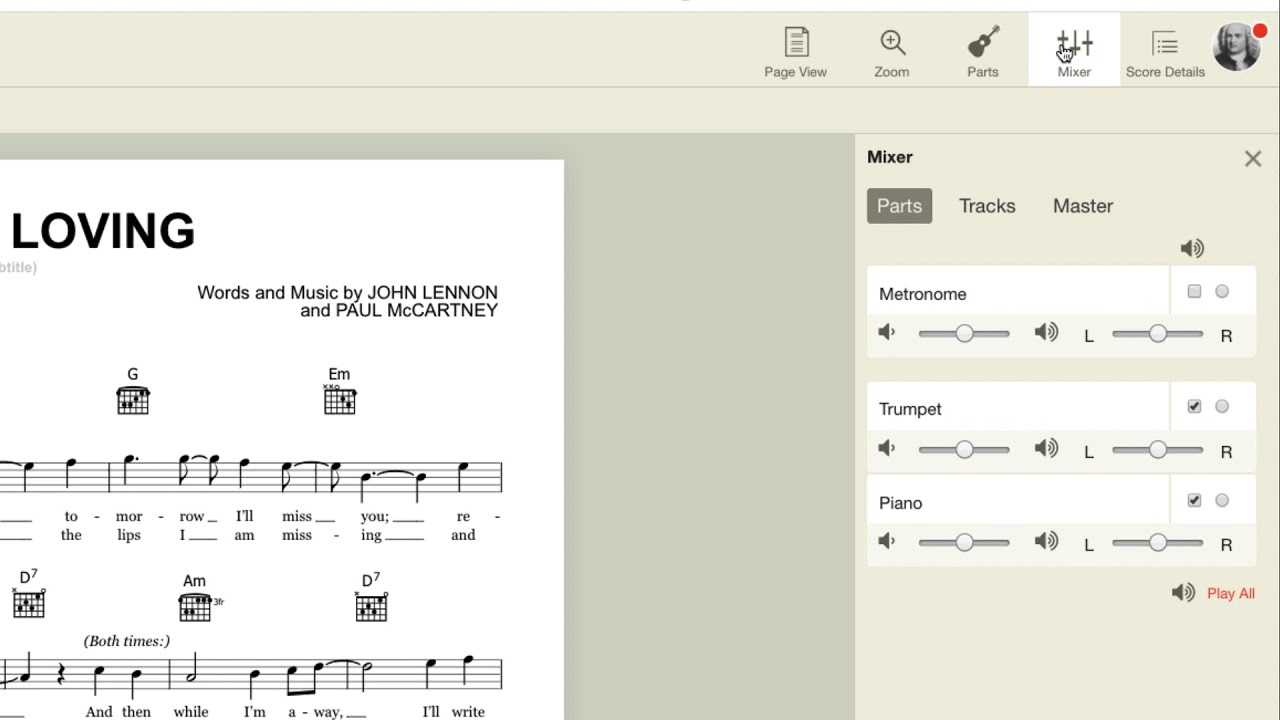This screenshot has height=720, width=1280.
Task: Click the Mixer panel heading
Action: click(x=890, y=157)
